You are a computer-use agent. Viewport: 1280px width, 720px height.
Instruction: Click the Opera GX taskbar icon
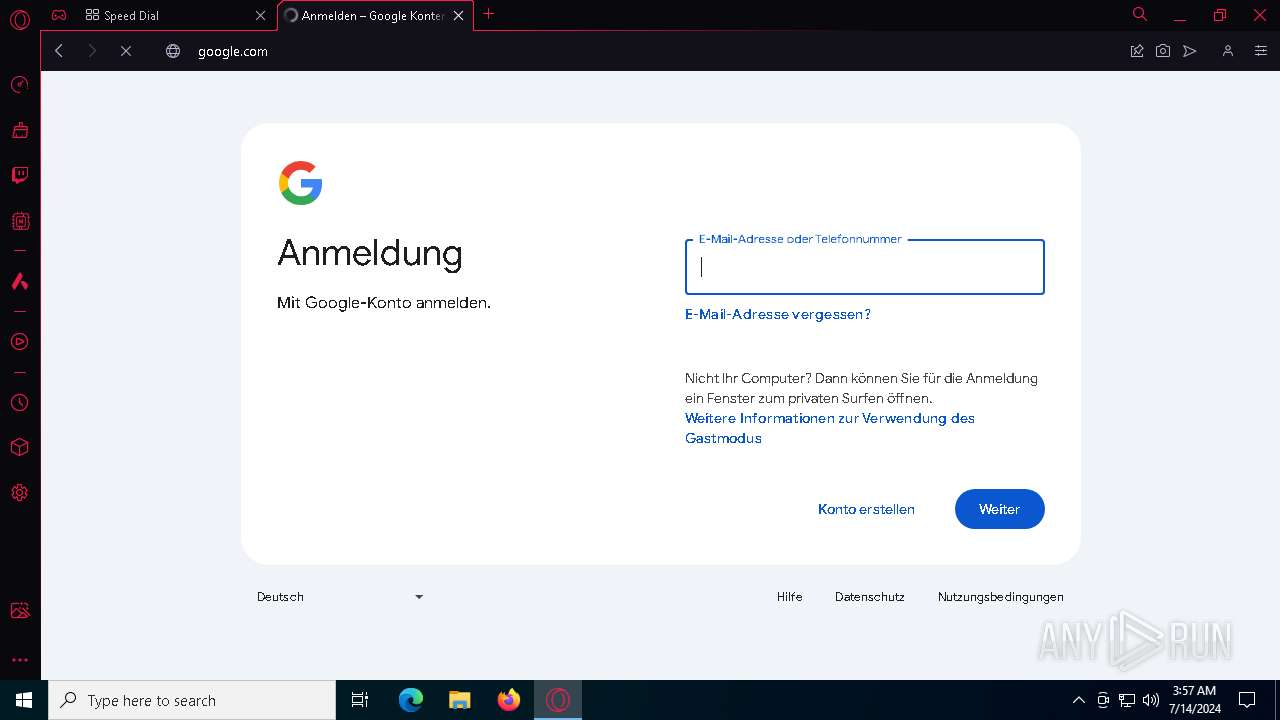click(x=558, y=700)
